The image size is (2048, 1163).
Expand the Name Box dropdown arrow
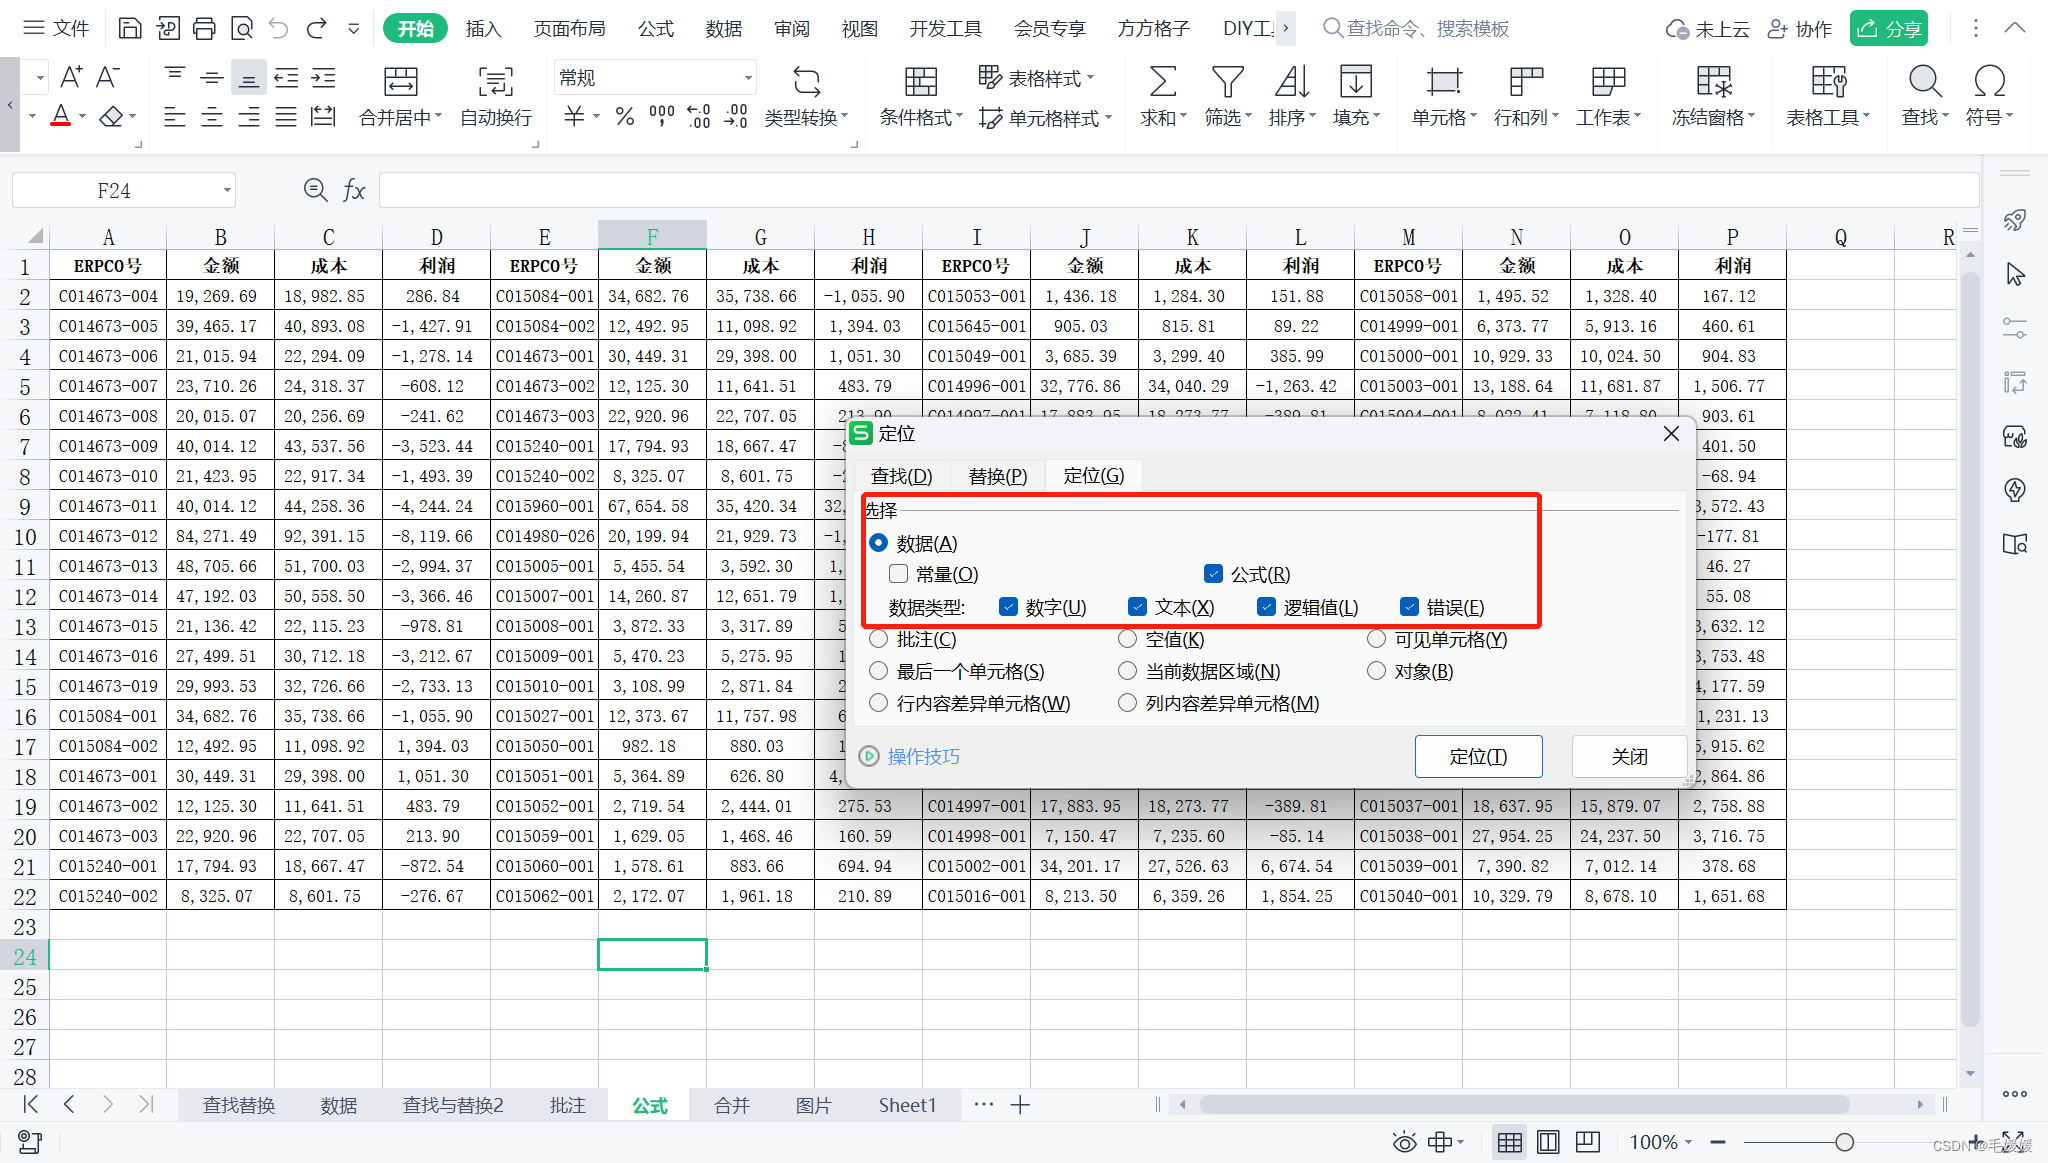(x=227, y=190)
